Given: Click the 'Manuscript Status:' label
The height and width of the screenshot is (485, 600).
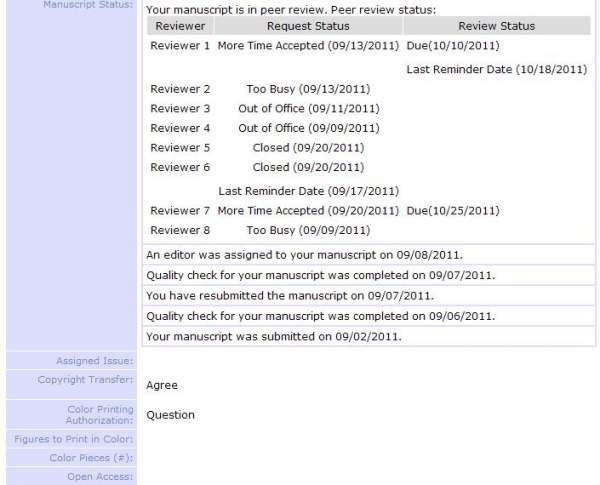Looking at the screenshot, I should (x=88, y=5).
